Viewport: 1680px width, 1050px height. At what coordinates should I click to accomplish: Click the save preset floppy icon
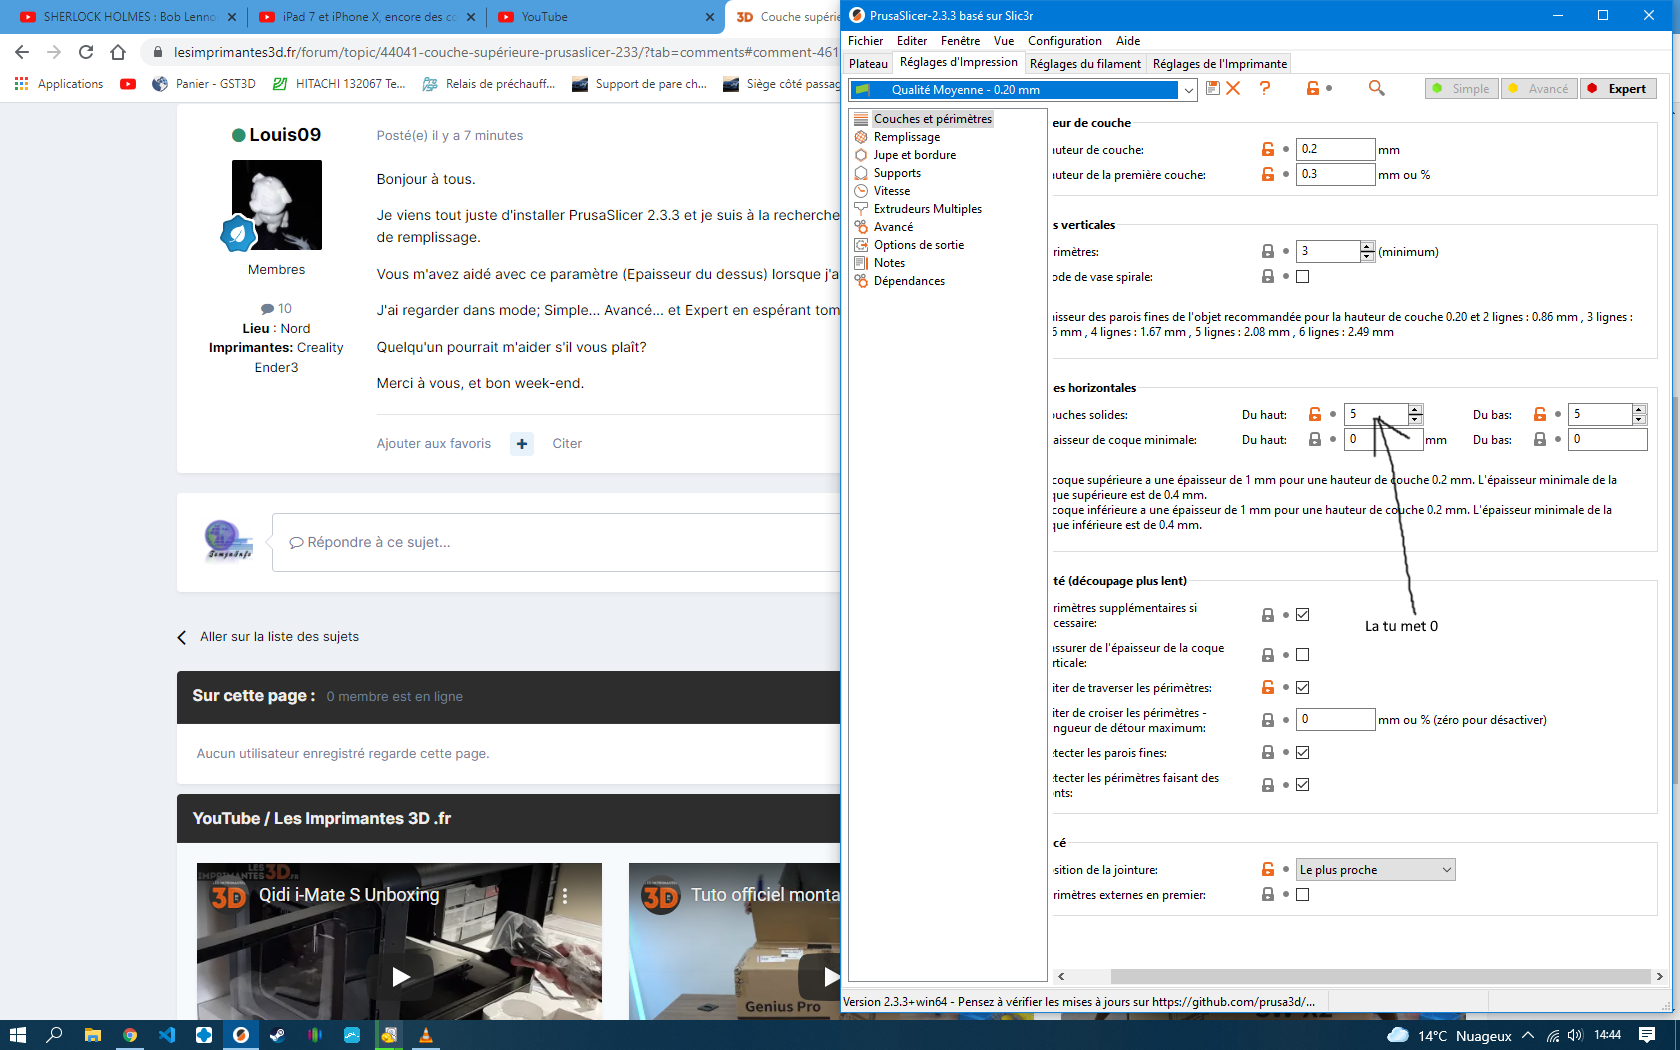(1213, 88)
